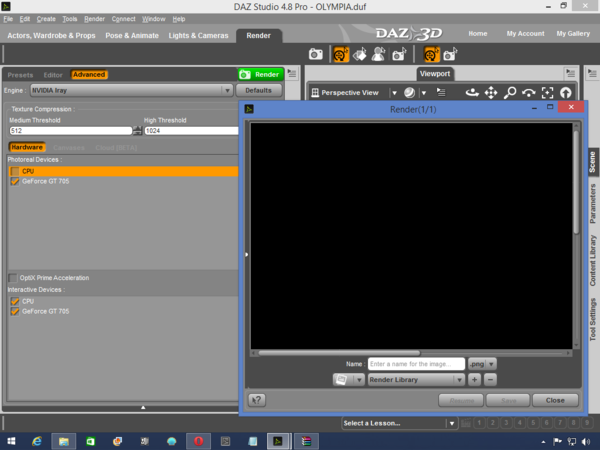Viewport: 600px width, 450px height.
Task: Click Close in the Render window
Action: click(x=555, y=400)
